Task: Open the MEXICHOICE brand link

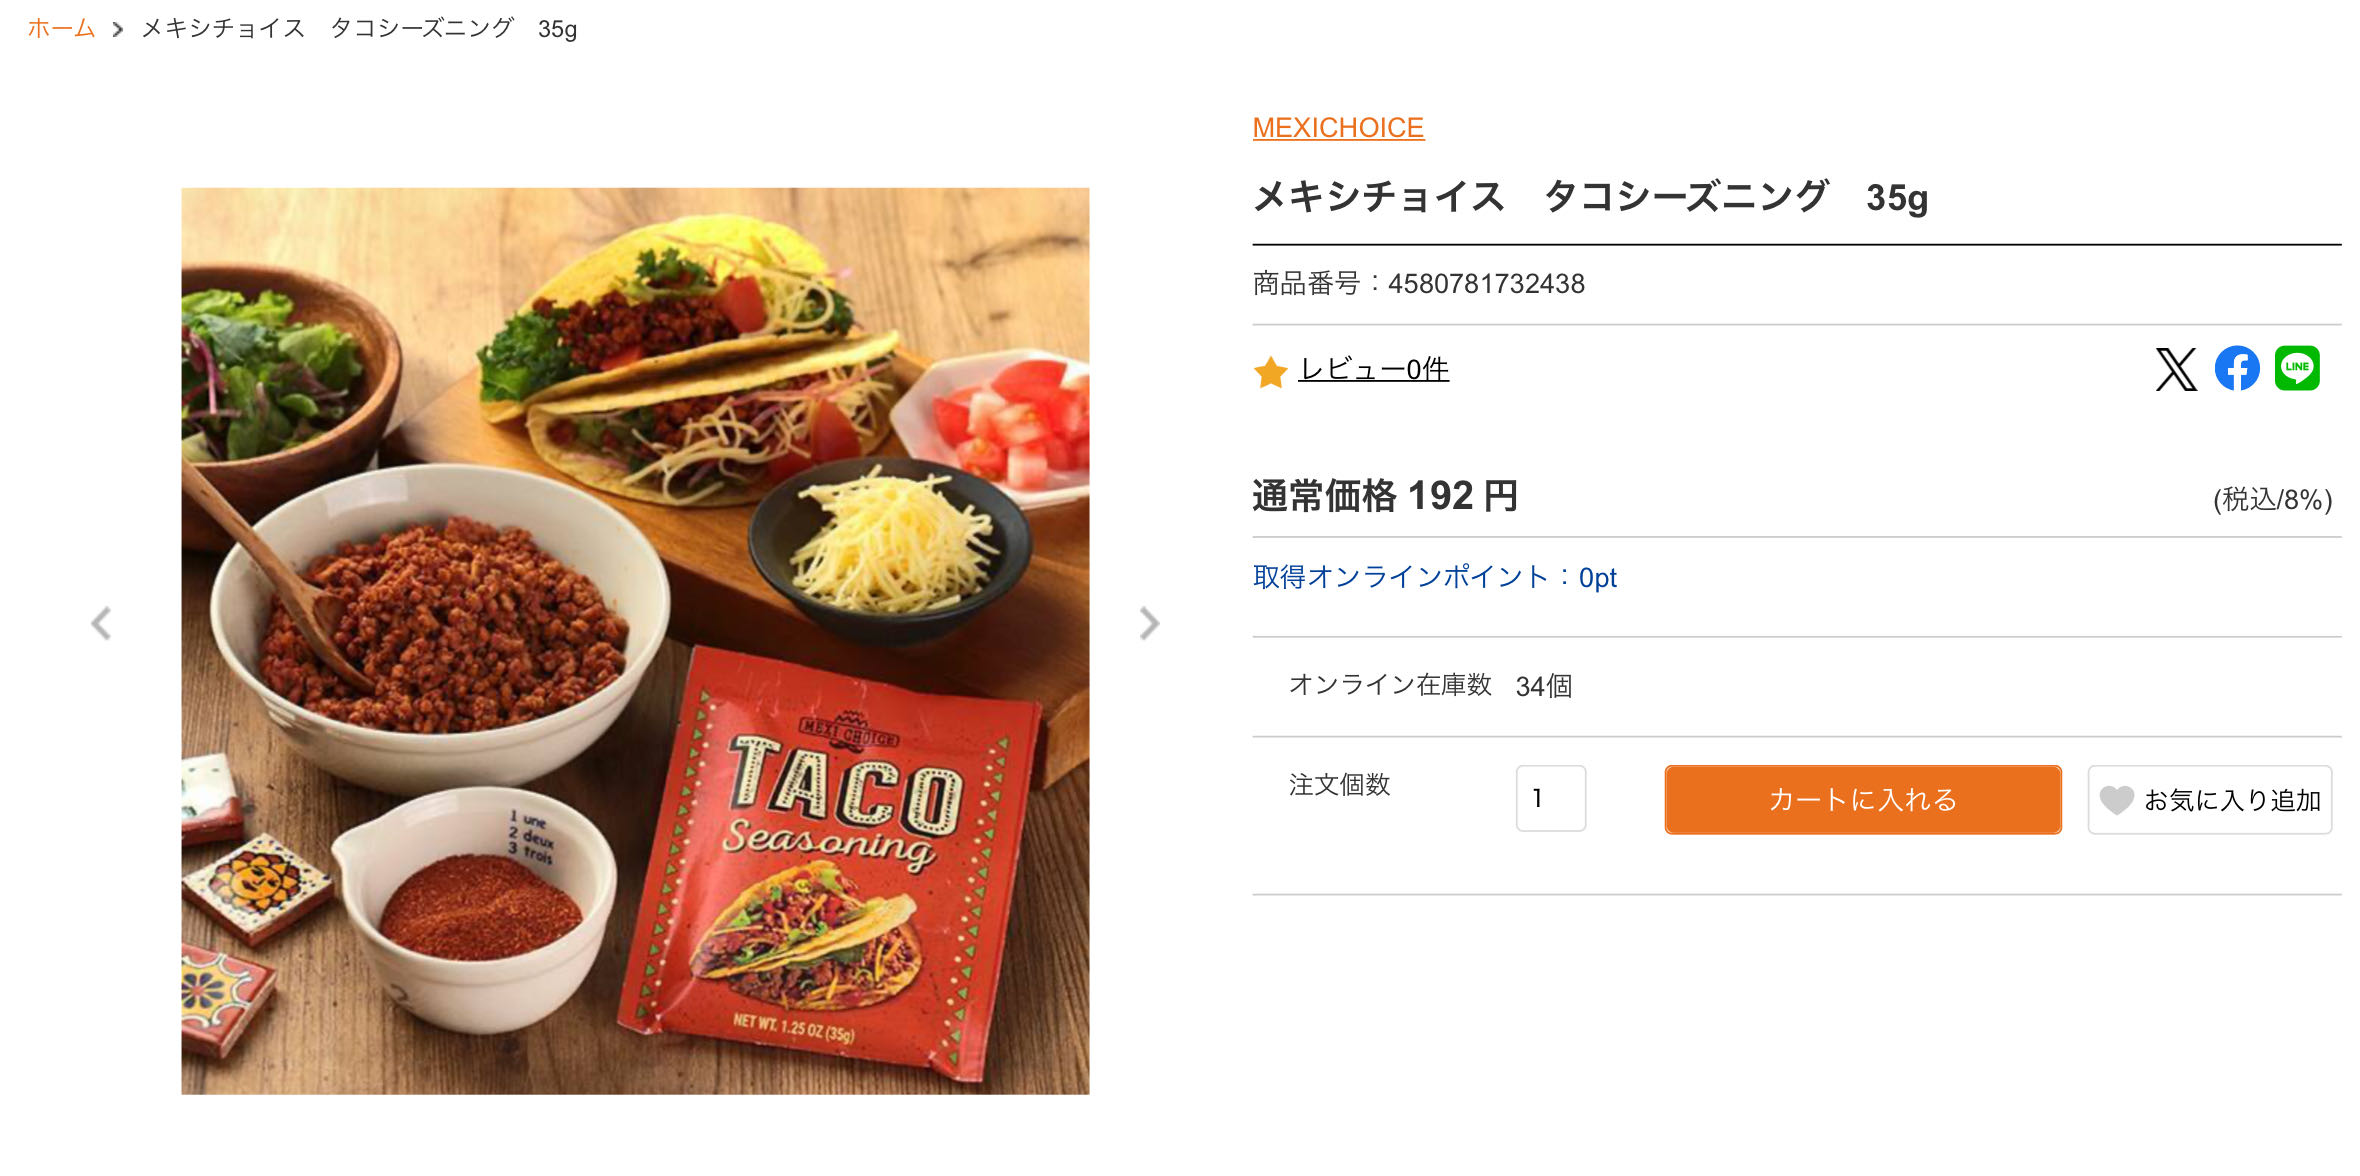Action: point(1338,128)
